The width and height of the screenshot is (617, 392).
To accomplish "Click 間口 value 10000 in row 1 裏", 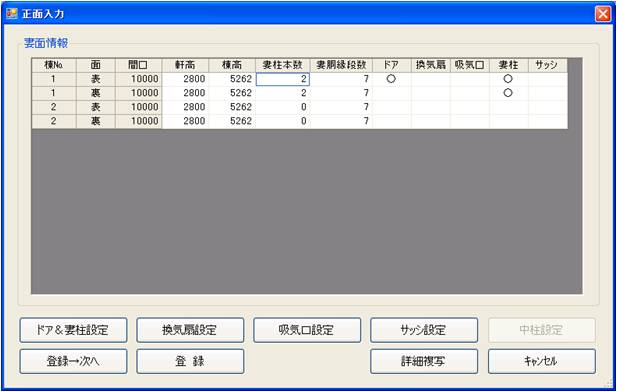I will point(139,93).
